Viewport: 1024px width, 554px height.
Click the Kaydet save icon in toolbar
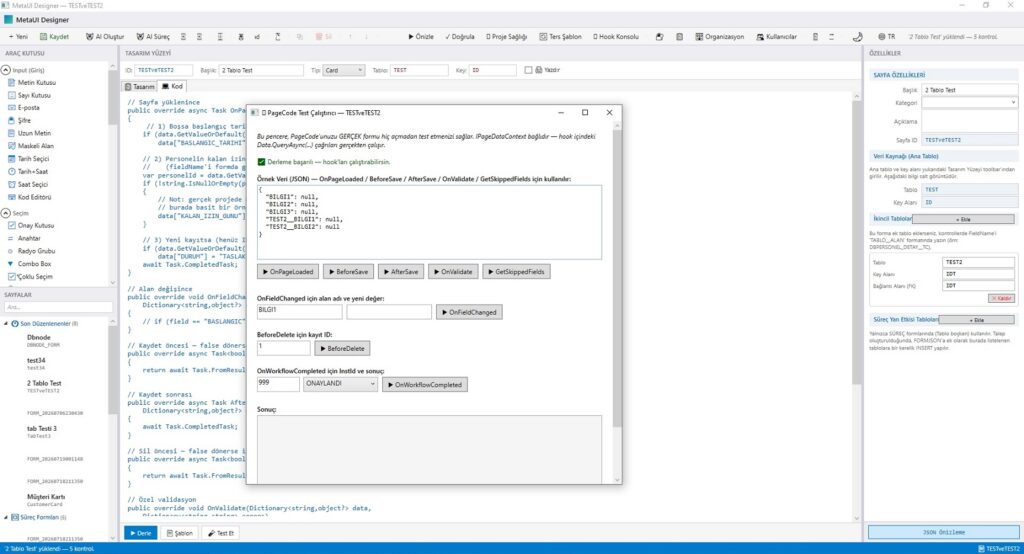(x=44, y=37)
